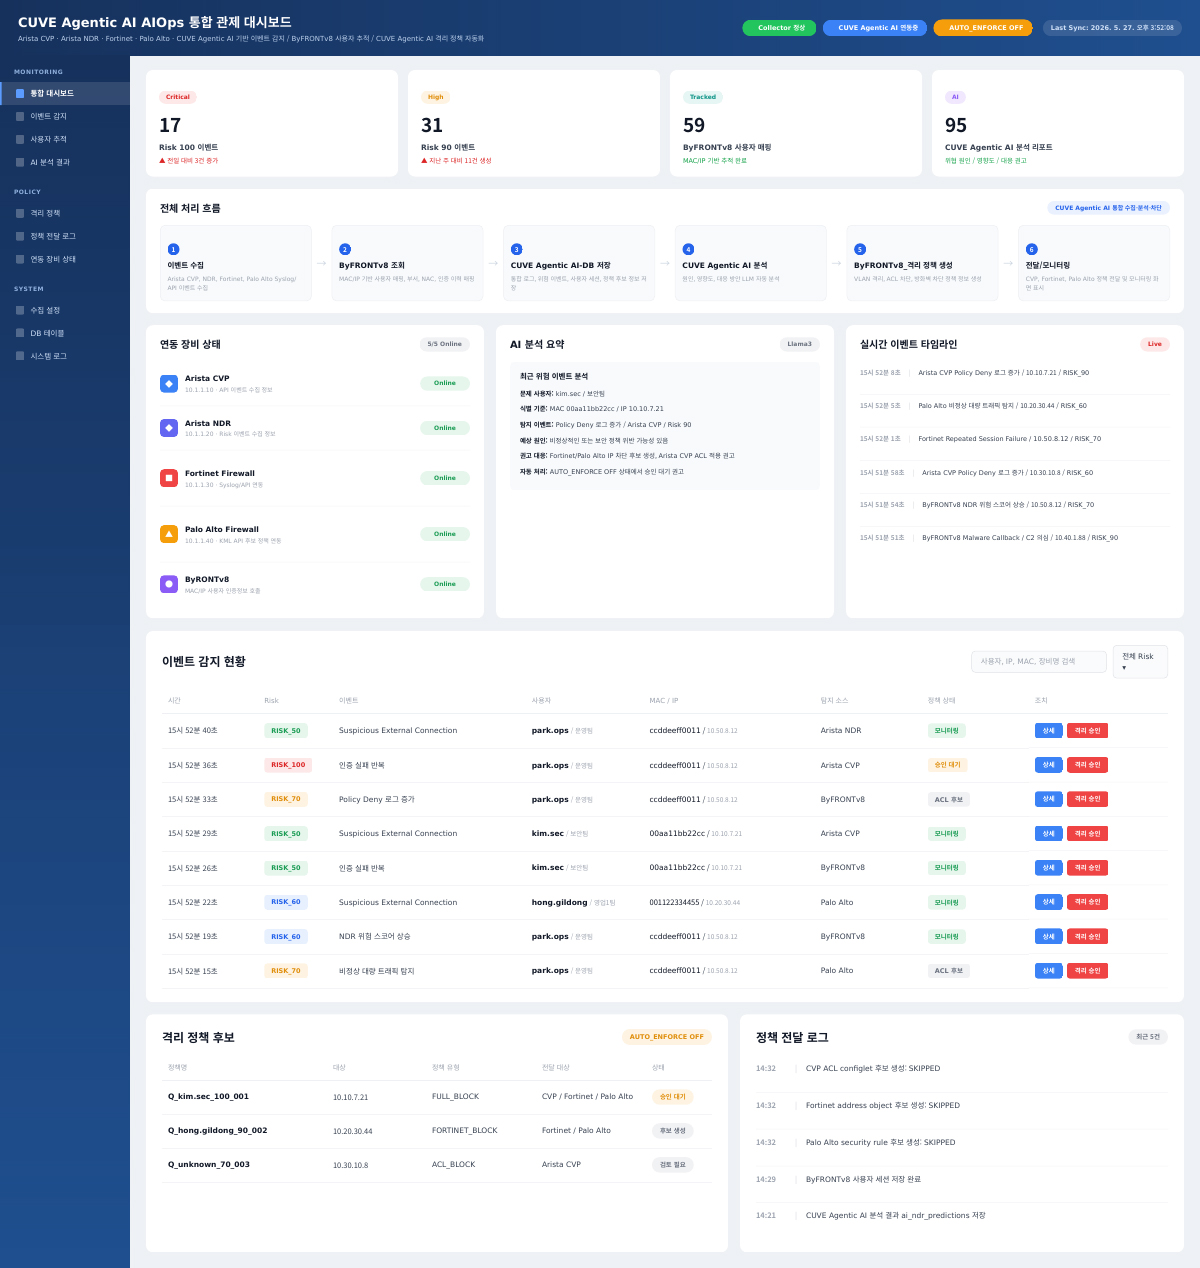Click the 승인 대기 status in policy table
Screen dimensions: 1200x1268
pos(672,1097)
